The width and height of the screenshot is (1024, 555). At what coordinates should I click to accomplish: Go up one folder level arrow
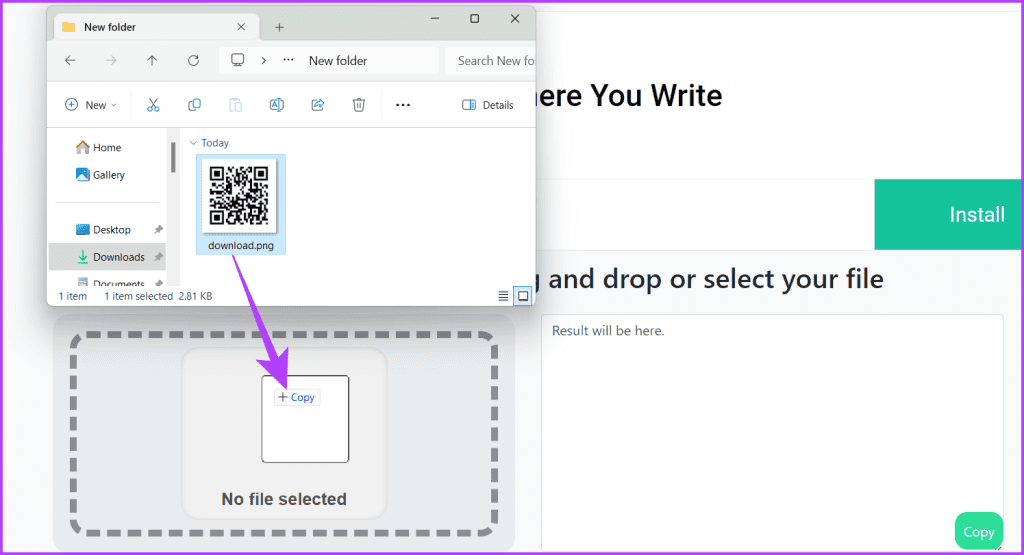152,61
